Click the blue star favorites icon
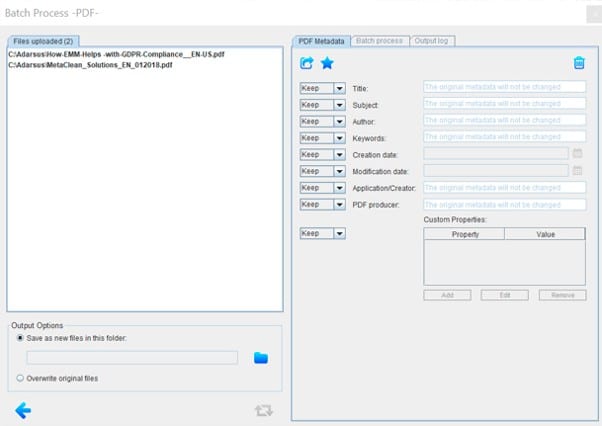The height and width of the screenshot is (426, 602). 327,63
